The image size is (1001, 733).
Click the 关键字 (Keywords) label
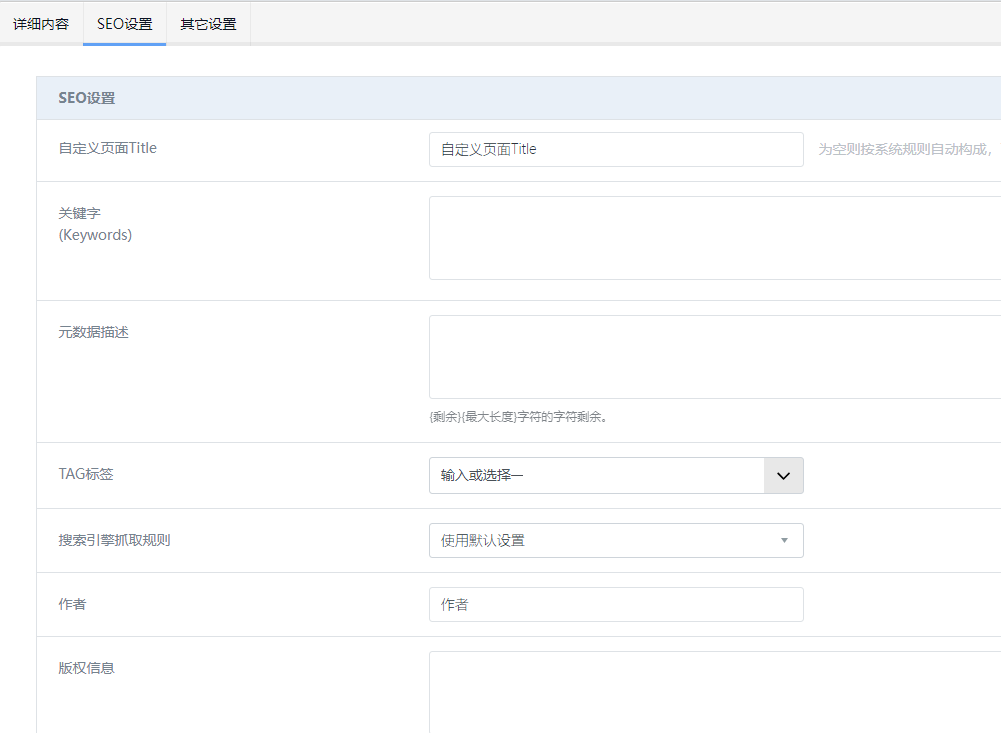click(x=95, y=224)
